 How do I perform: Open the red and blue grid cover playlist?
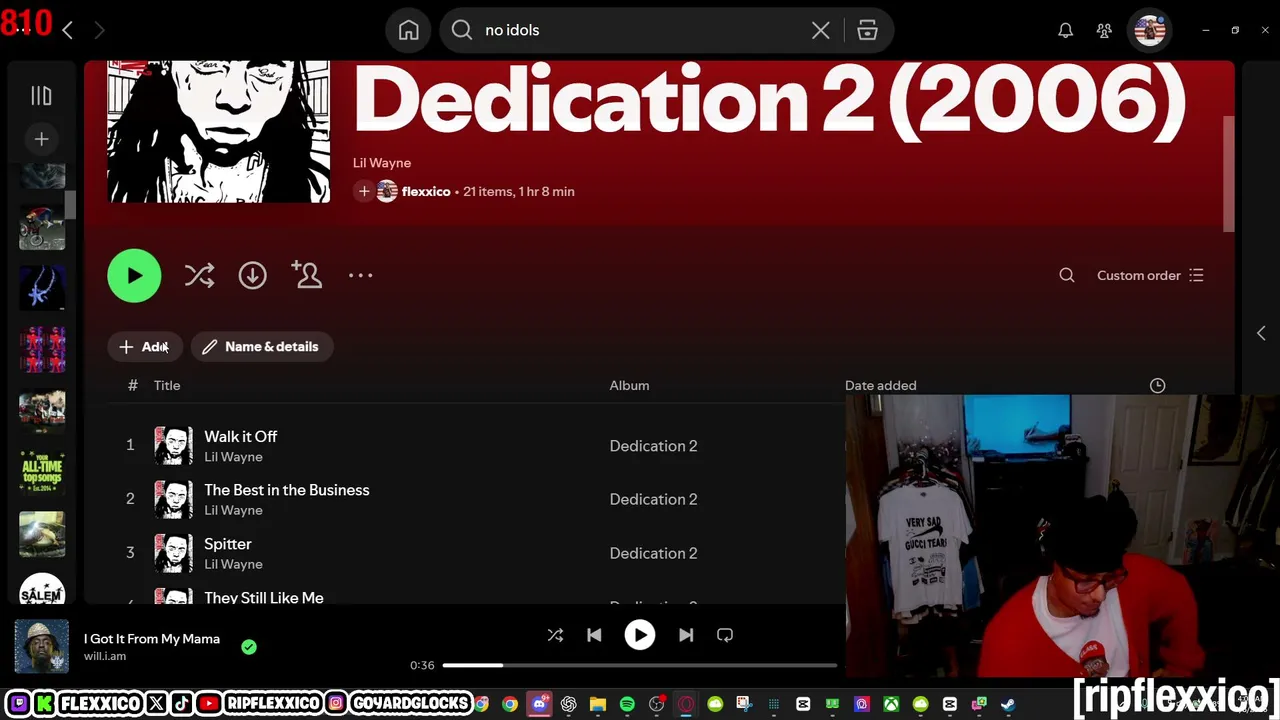click(42, 349)
